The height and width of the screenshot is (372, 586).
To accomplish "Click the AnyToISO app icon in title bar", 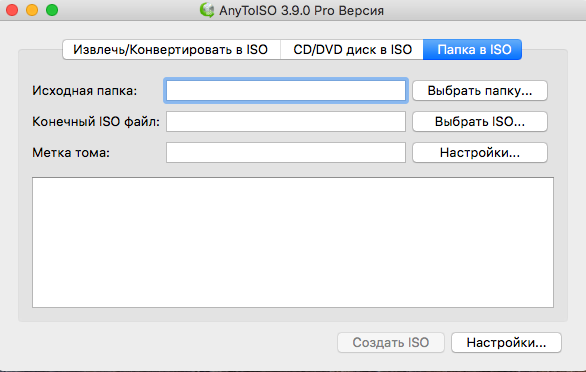I will (x=207, y=10).
